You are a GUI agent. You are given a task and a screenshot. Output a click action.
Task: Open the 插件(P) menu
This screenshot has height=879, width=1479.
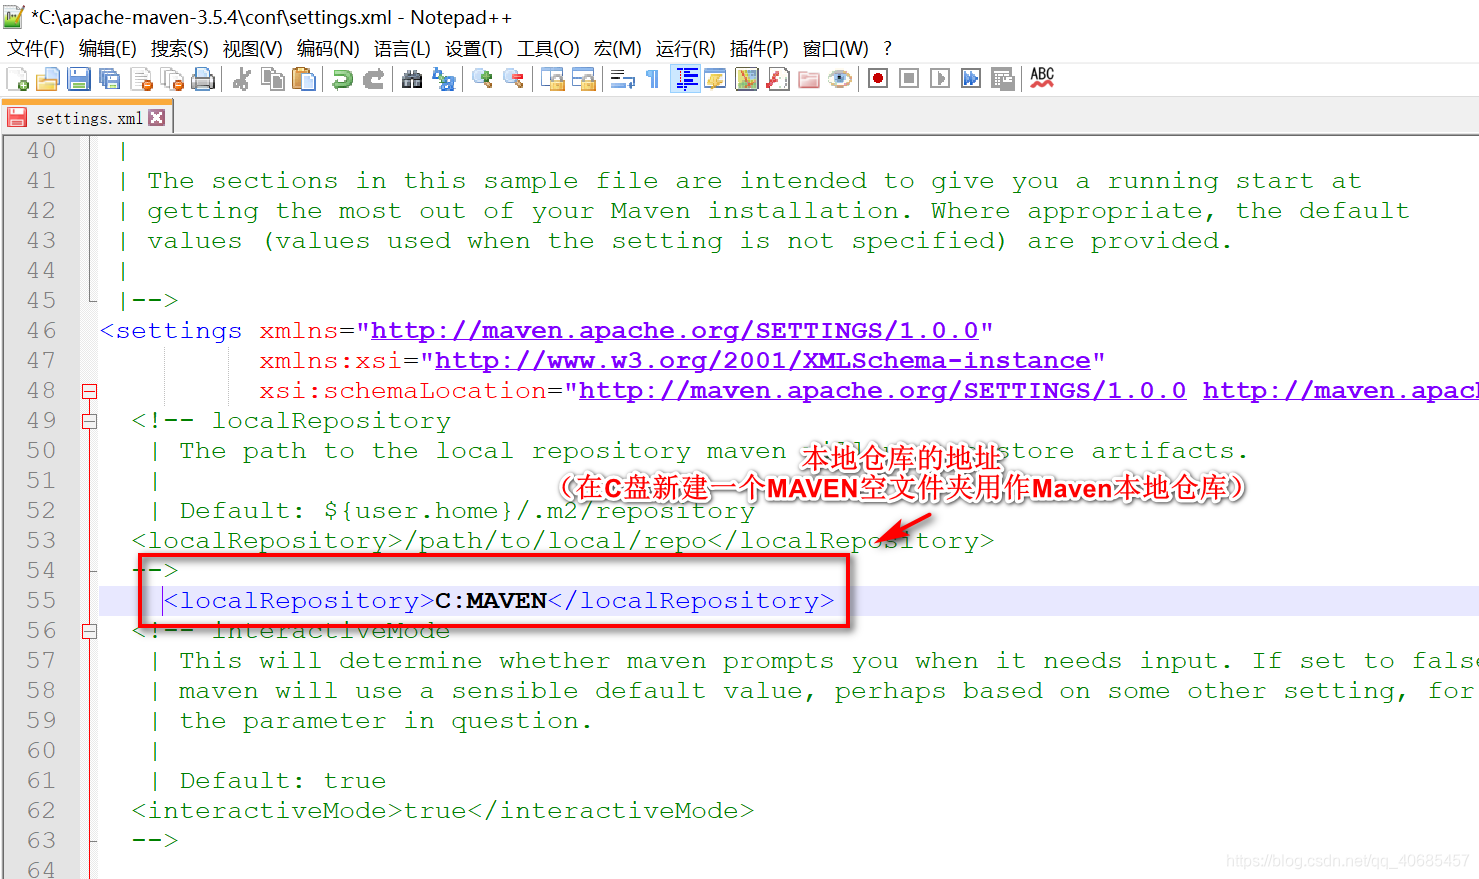tap(759, 49)
